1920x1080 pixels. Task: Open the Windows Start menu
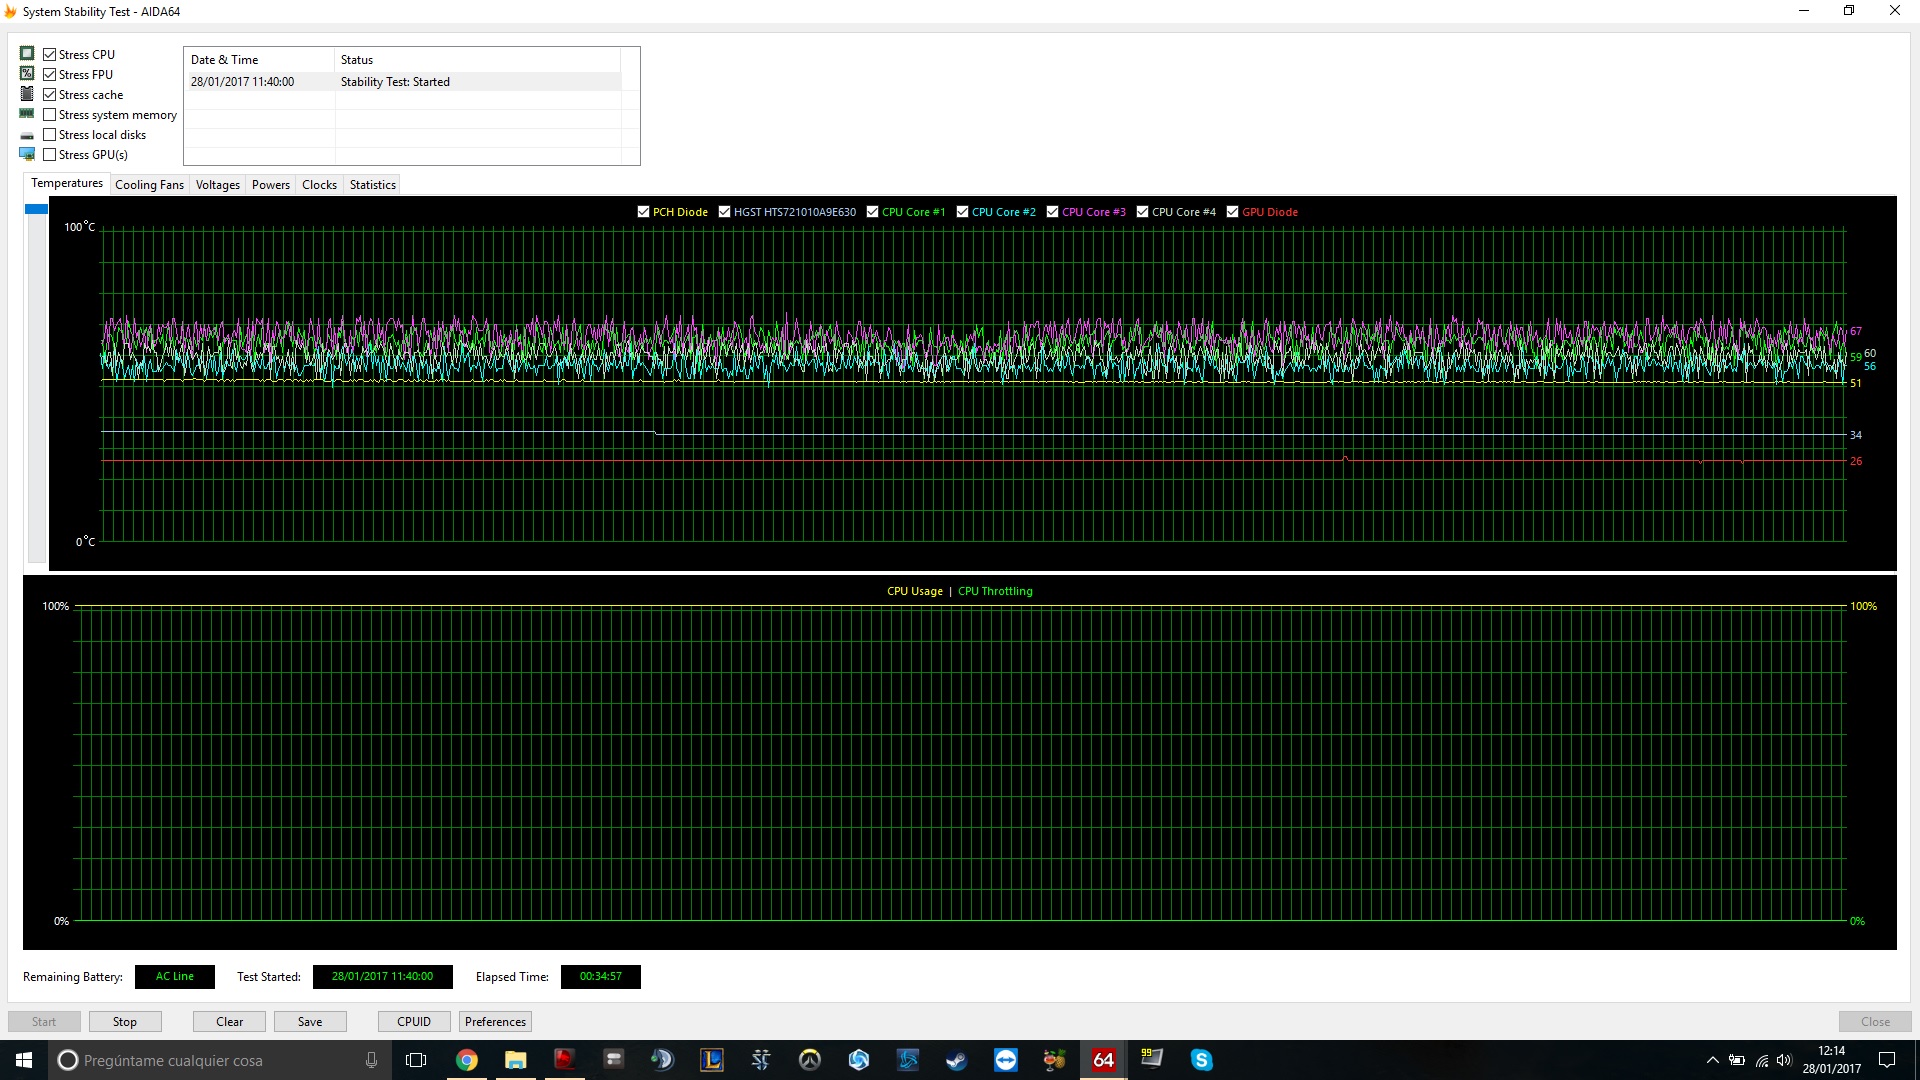pos(24,1060)
